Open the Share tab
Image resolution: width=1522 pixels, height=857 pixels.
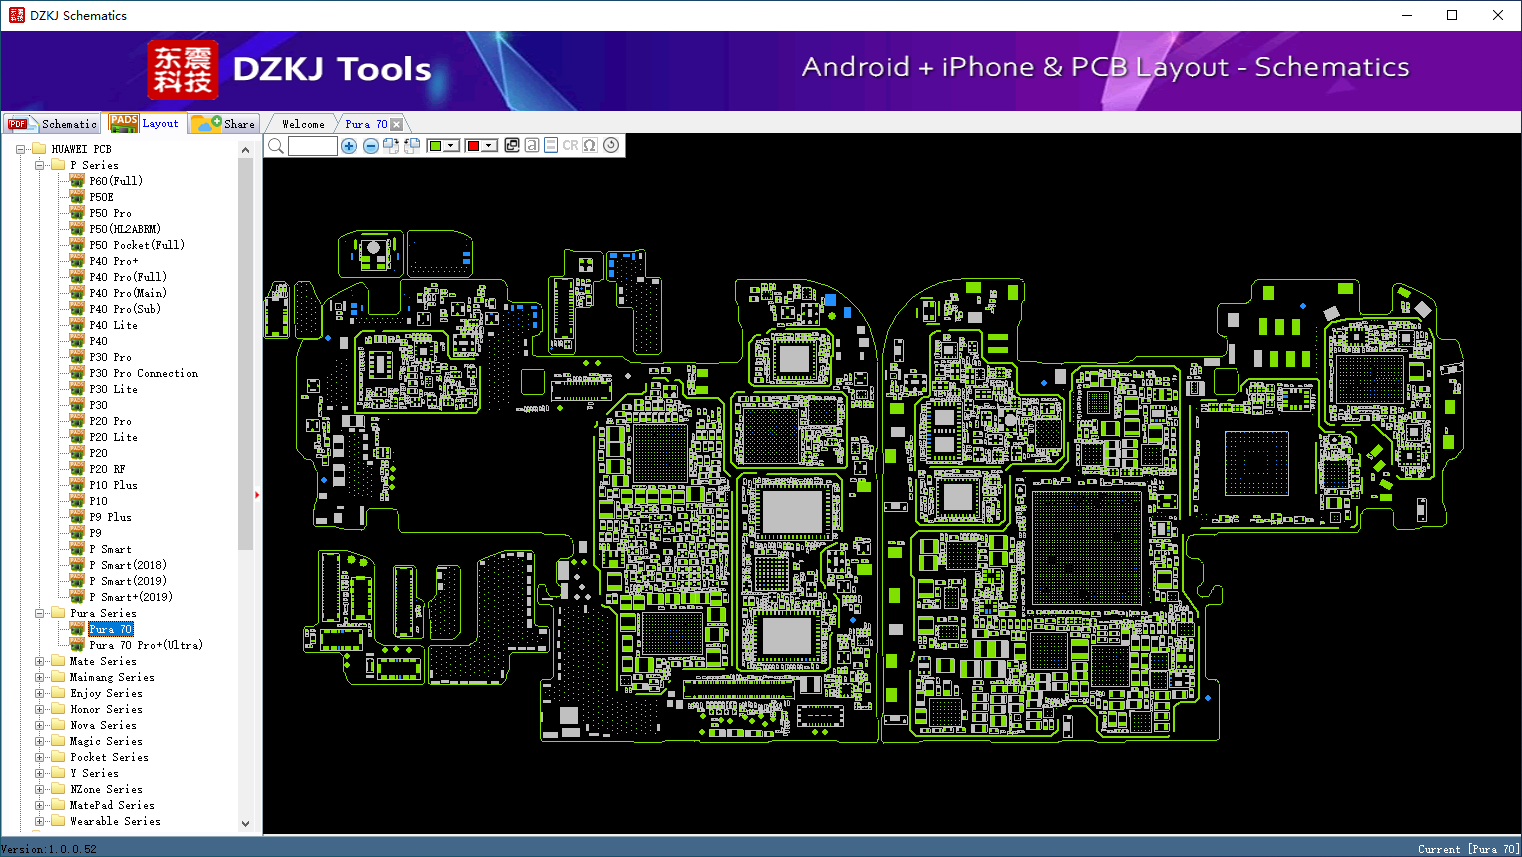pos(224,124)
